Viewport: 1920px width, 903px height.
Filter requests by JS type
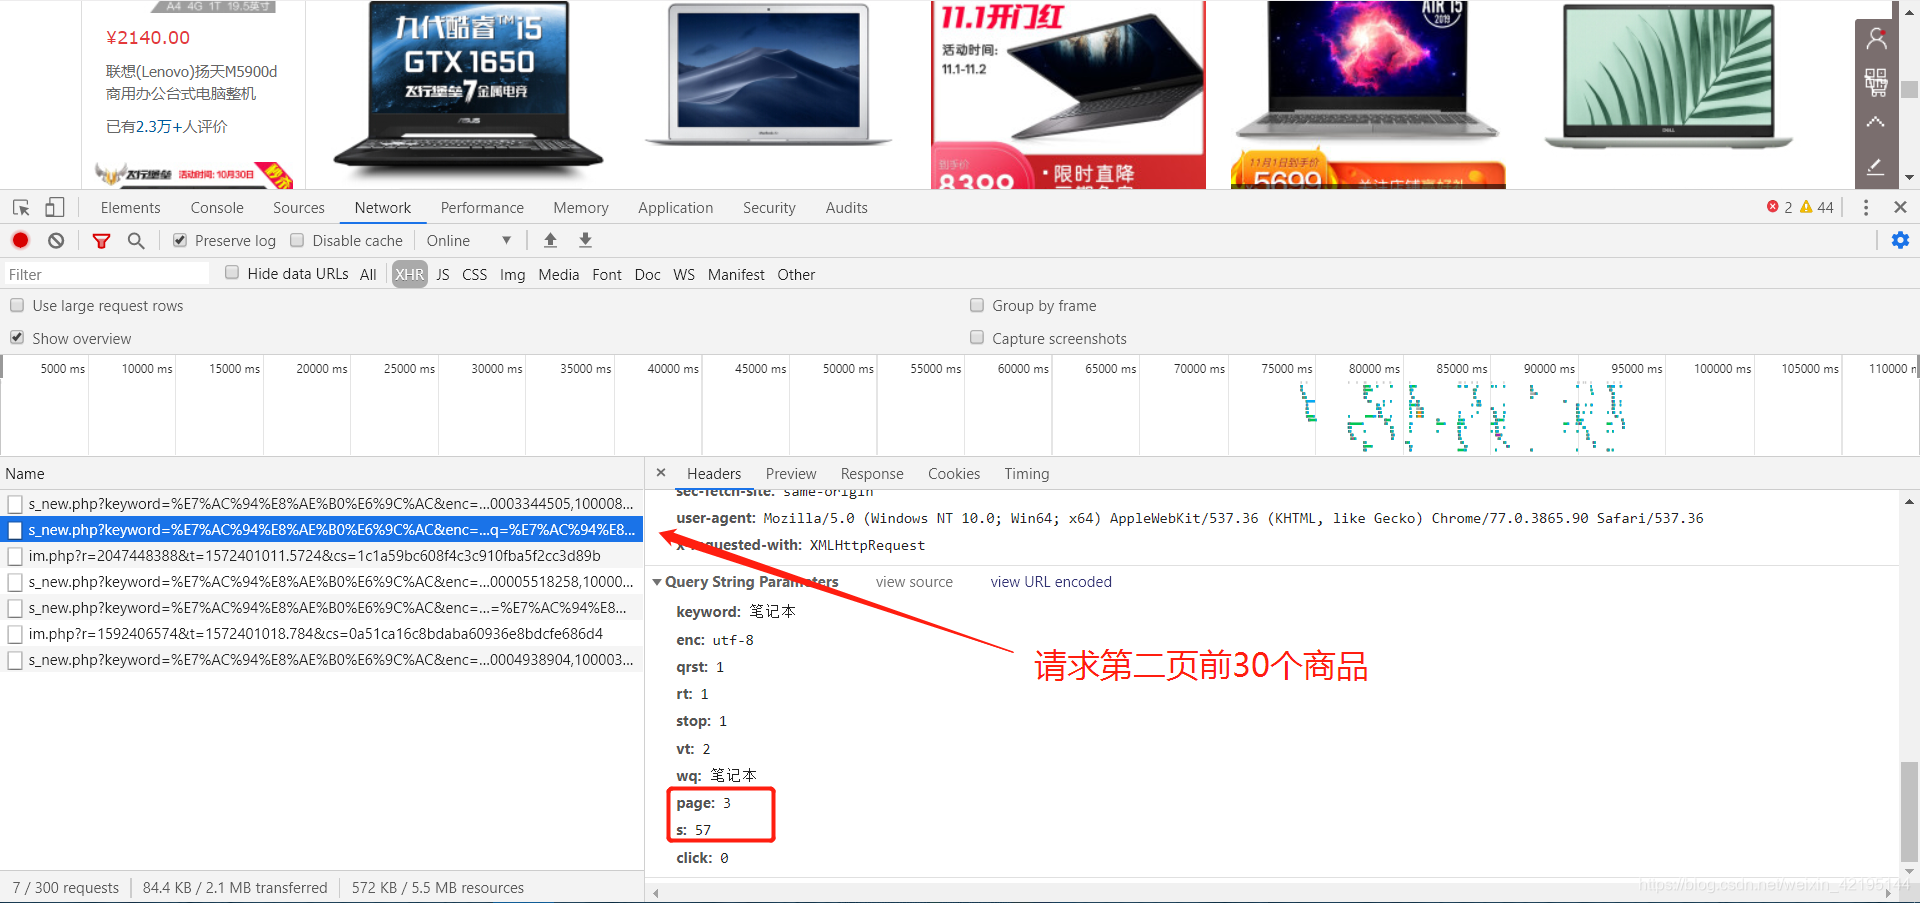[443, 275]
